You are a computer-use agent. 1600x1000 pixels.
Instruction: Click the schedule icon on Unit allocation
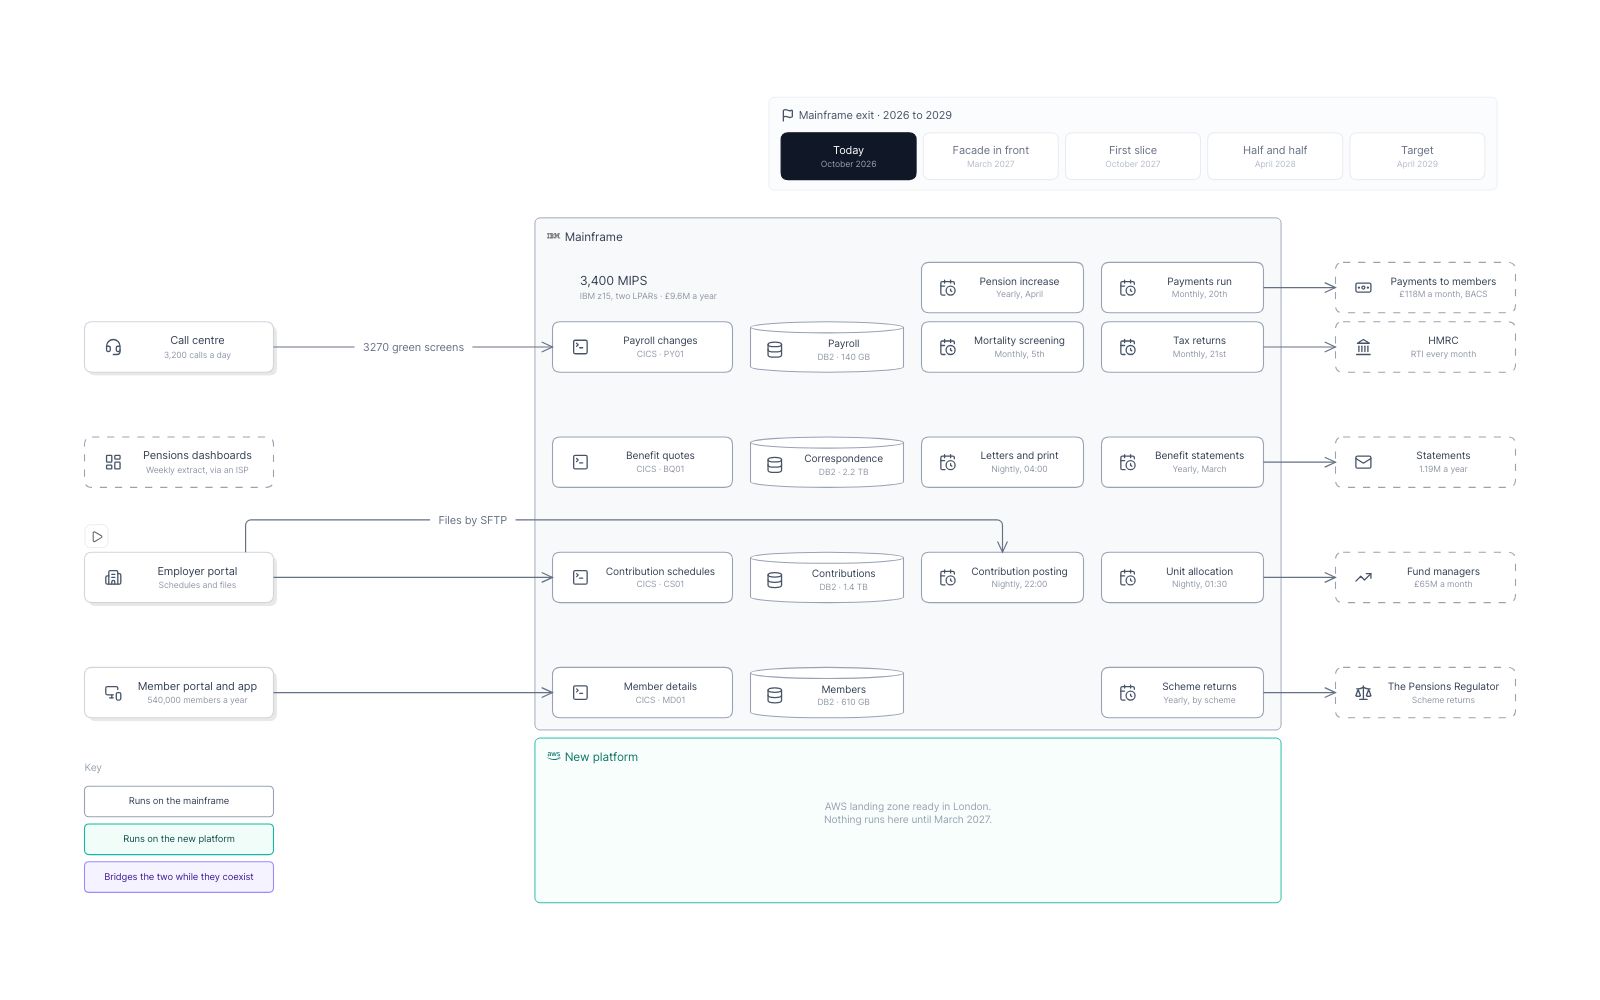click(1128, 578)
